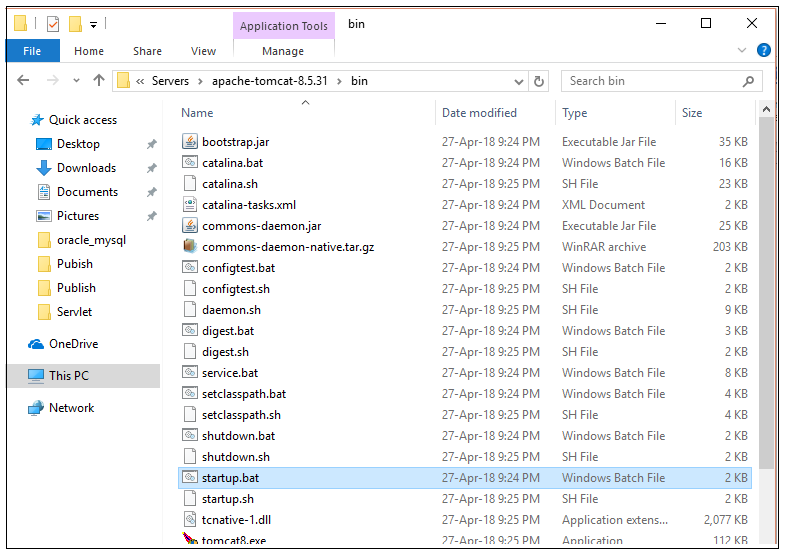The width and height of the screenshot is (785, 559).
Task: Switch to the Share ribbon tab
Action: (147, 51)
